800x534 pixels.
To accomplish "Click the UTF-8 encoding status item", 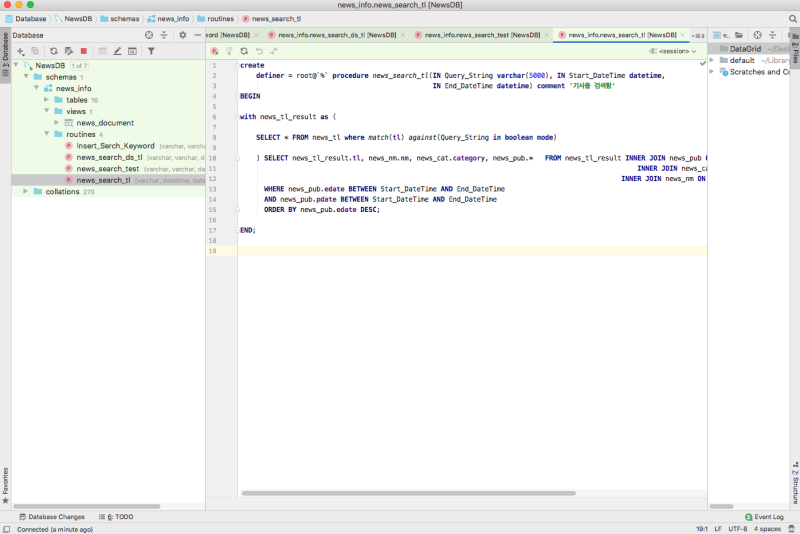I will click(738, 529).
